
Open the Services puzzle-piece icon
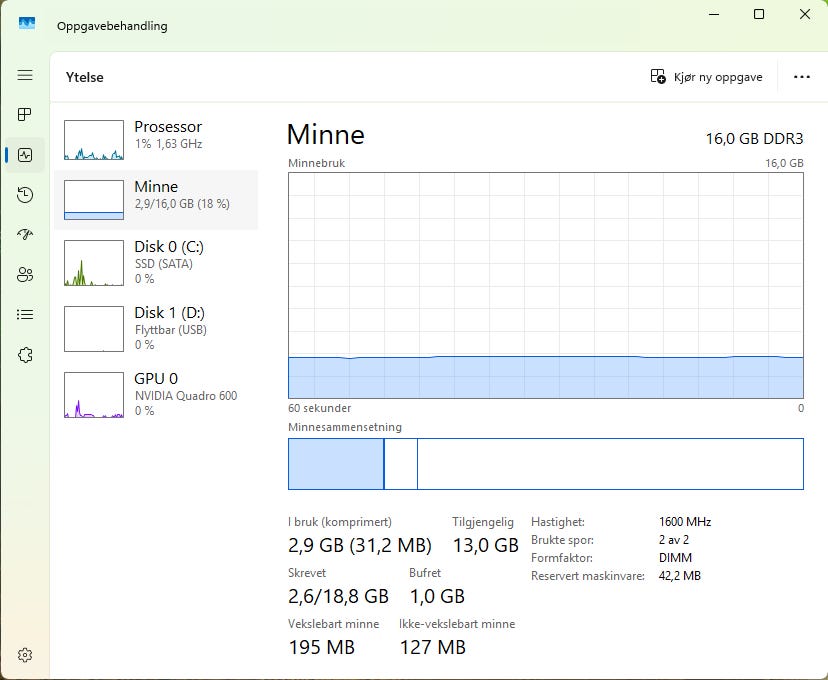click(25, 354)
